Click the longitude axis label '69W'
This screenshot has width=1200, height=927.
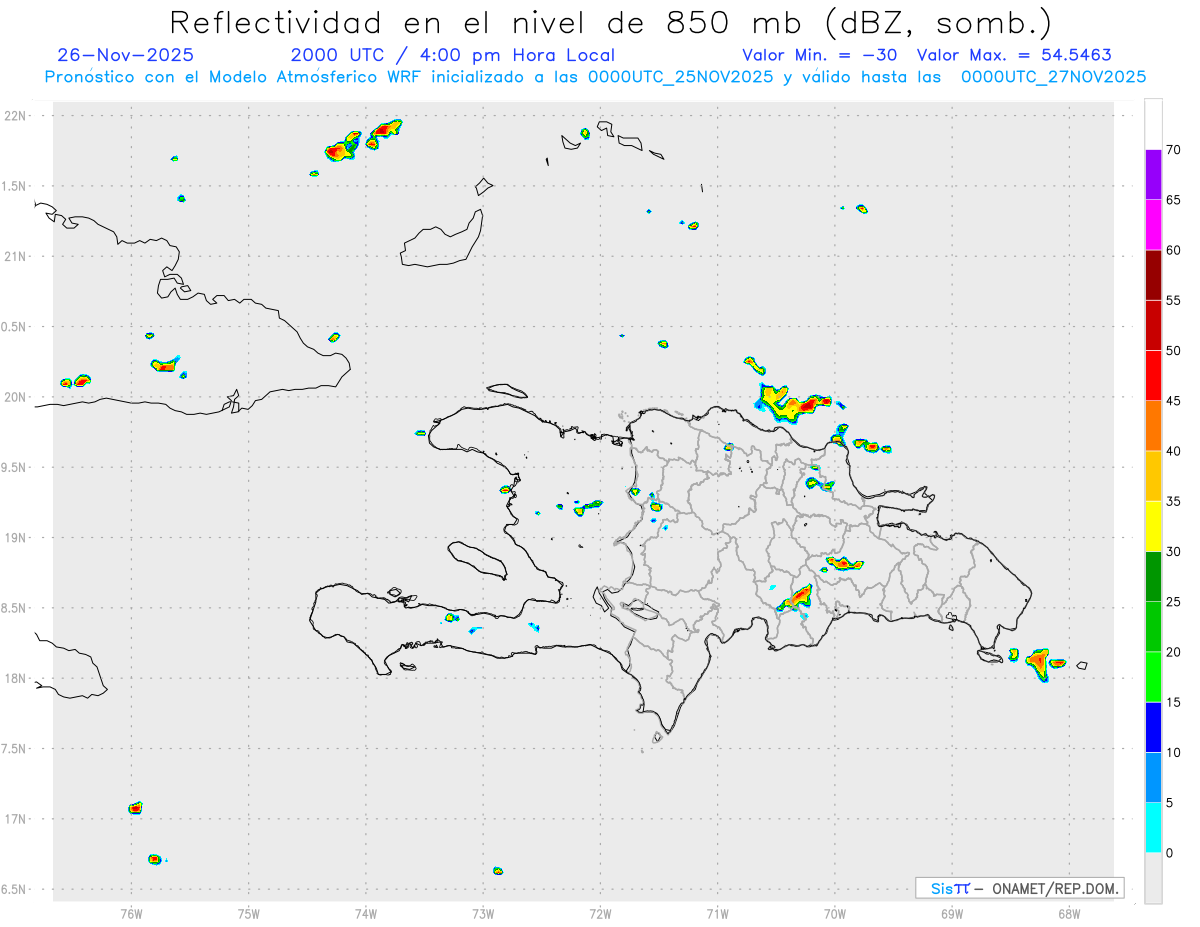(952, 914)
